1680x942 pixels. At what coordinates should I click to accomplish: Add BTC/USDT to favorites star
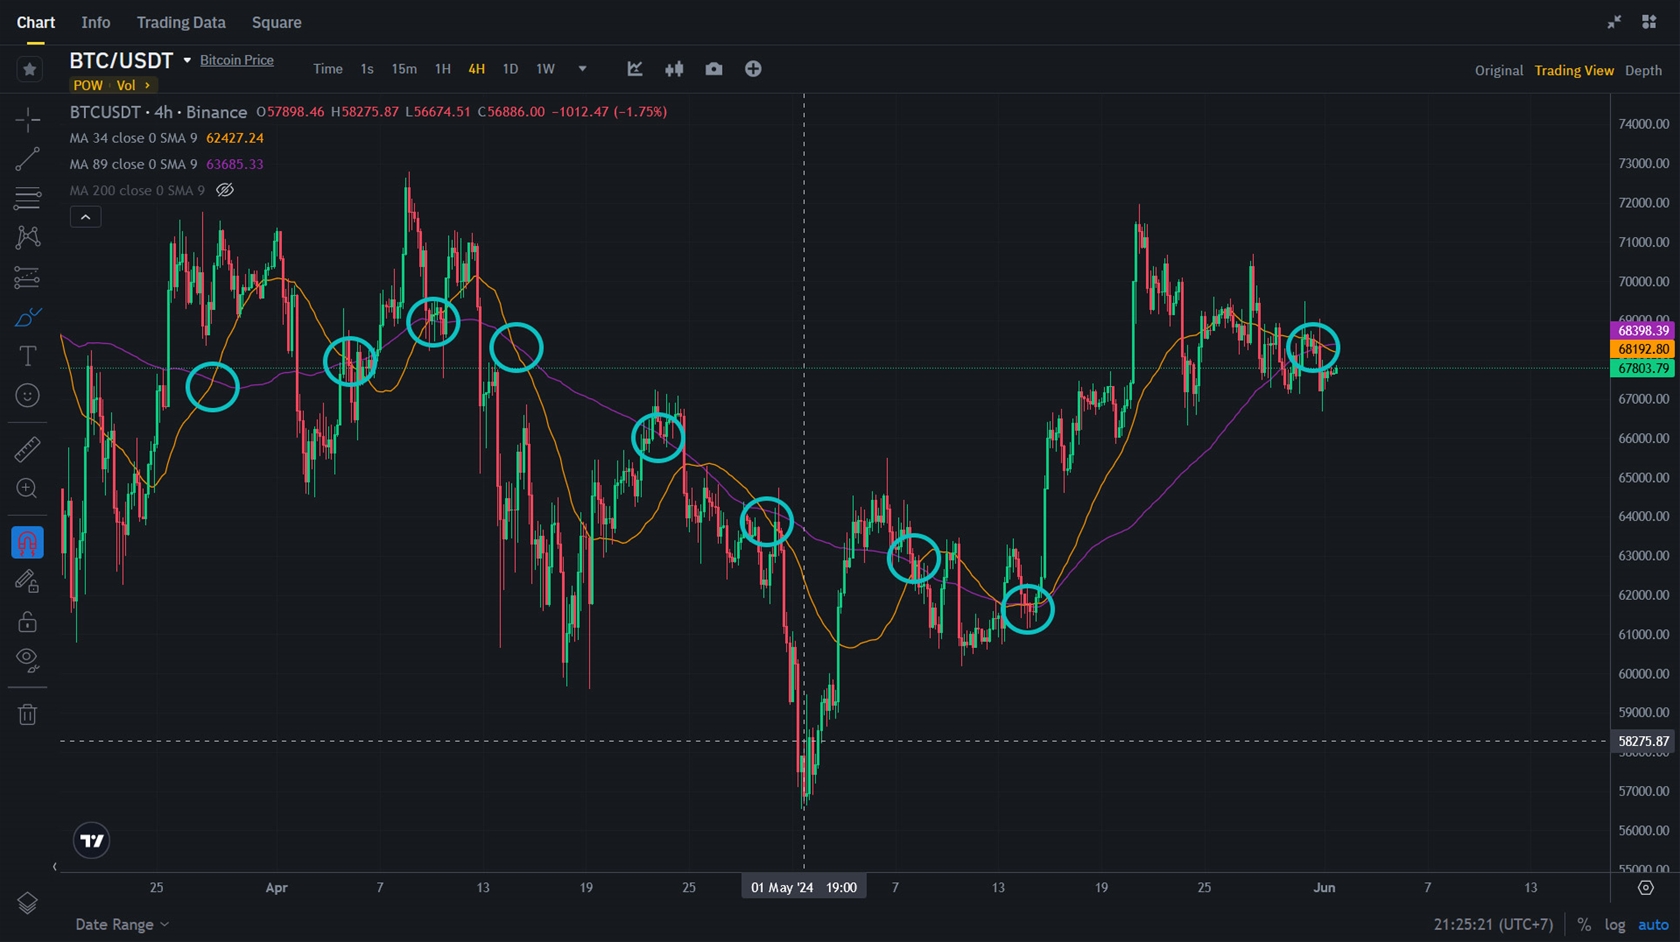click(x=29, y=69)
